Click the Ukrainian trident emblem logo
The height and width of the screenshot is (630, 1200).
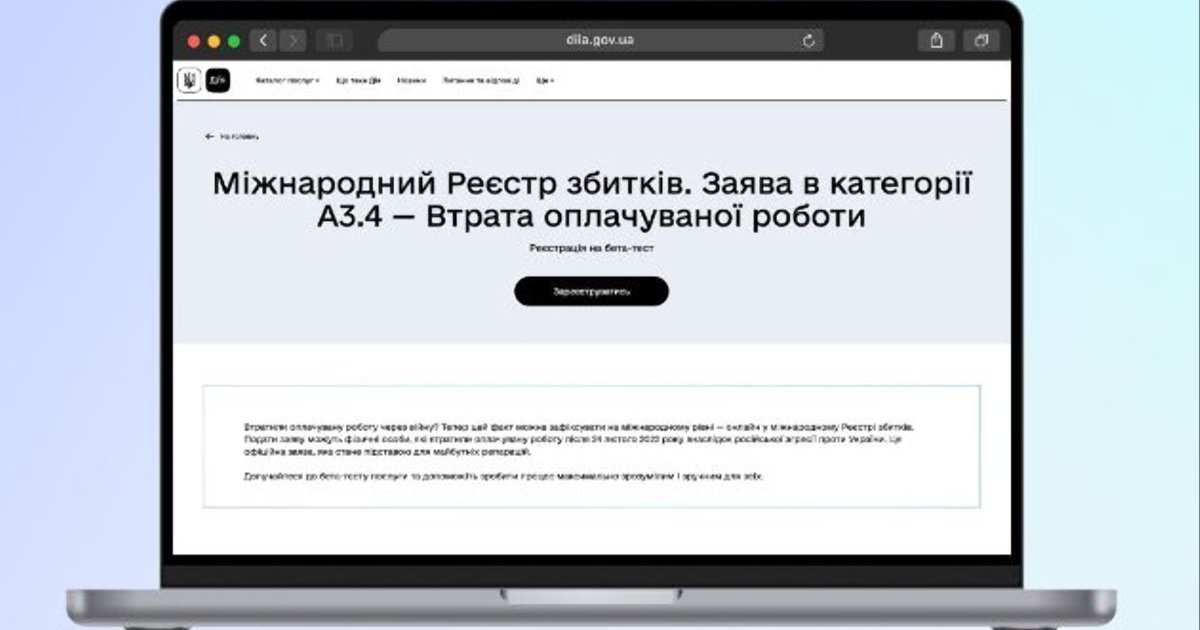coord(189,81)
